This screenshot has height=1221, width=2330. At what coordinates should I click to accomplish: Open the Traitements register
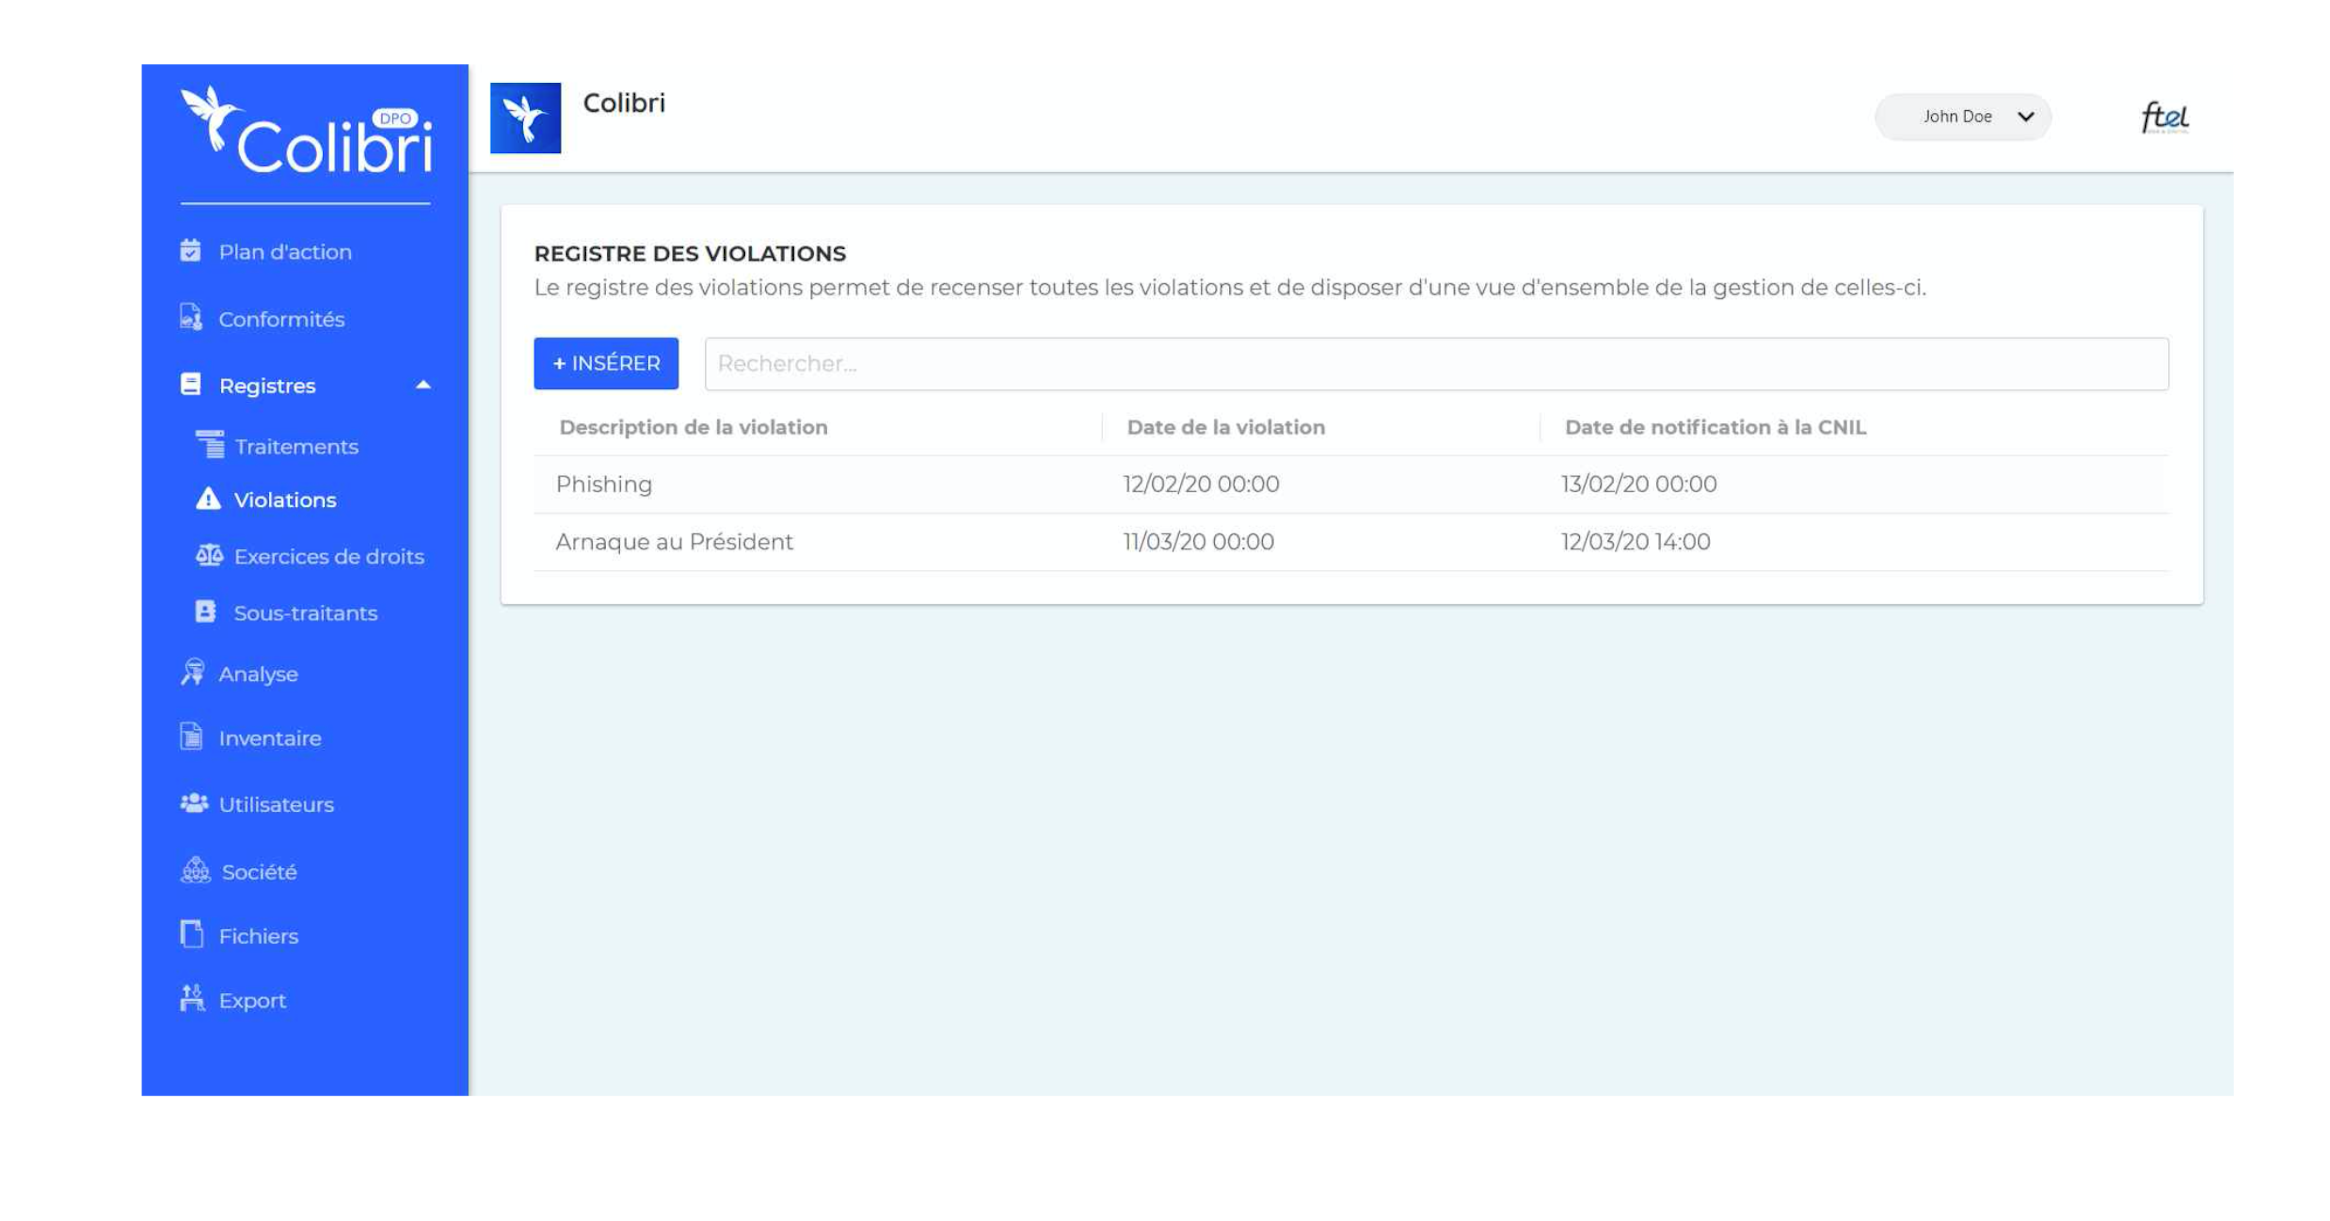point(296,446)
